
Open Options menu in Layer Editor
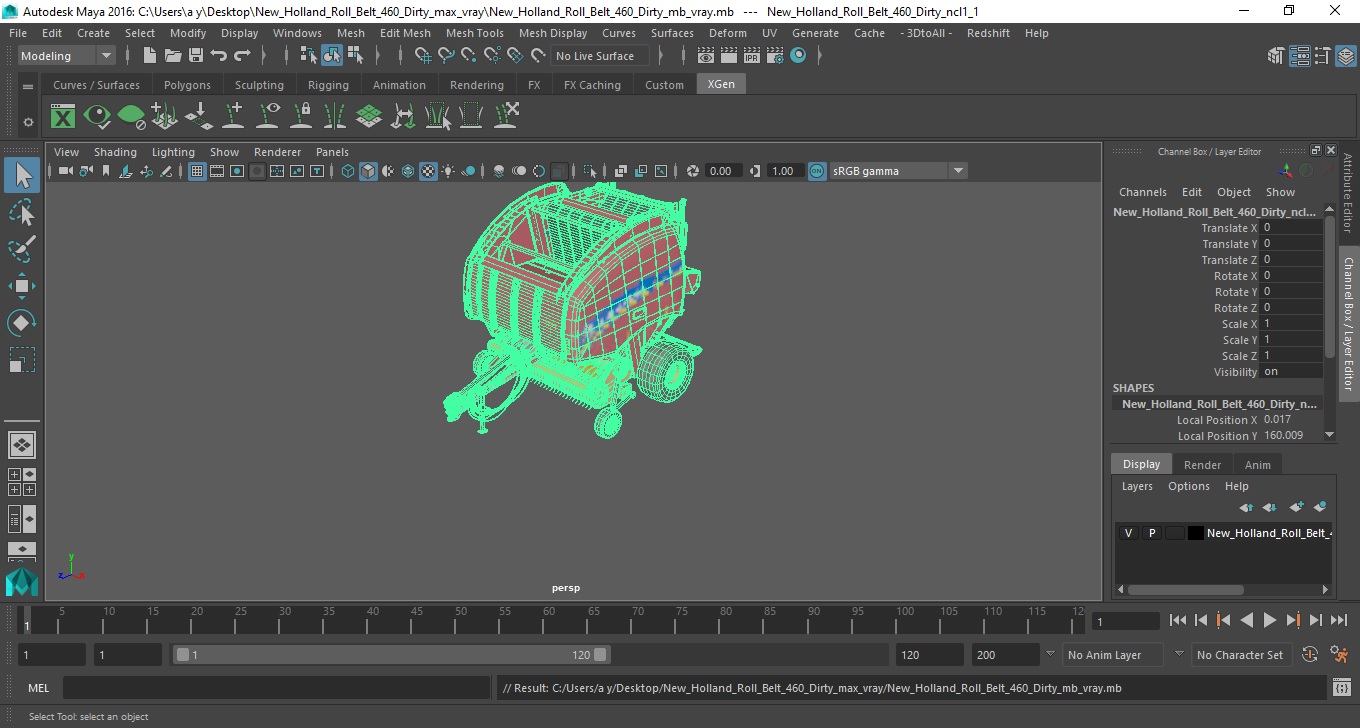(1189, 486)
